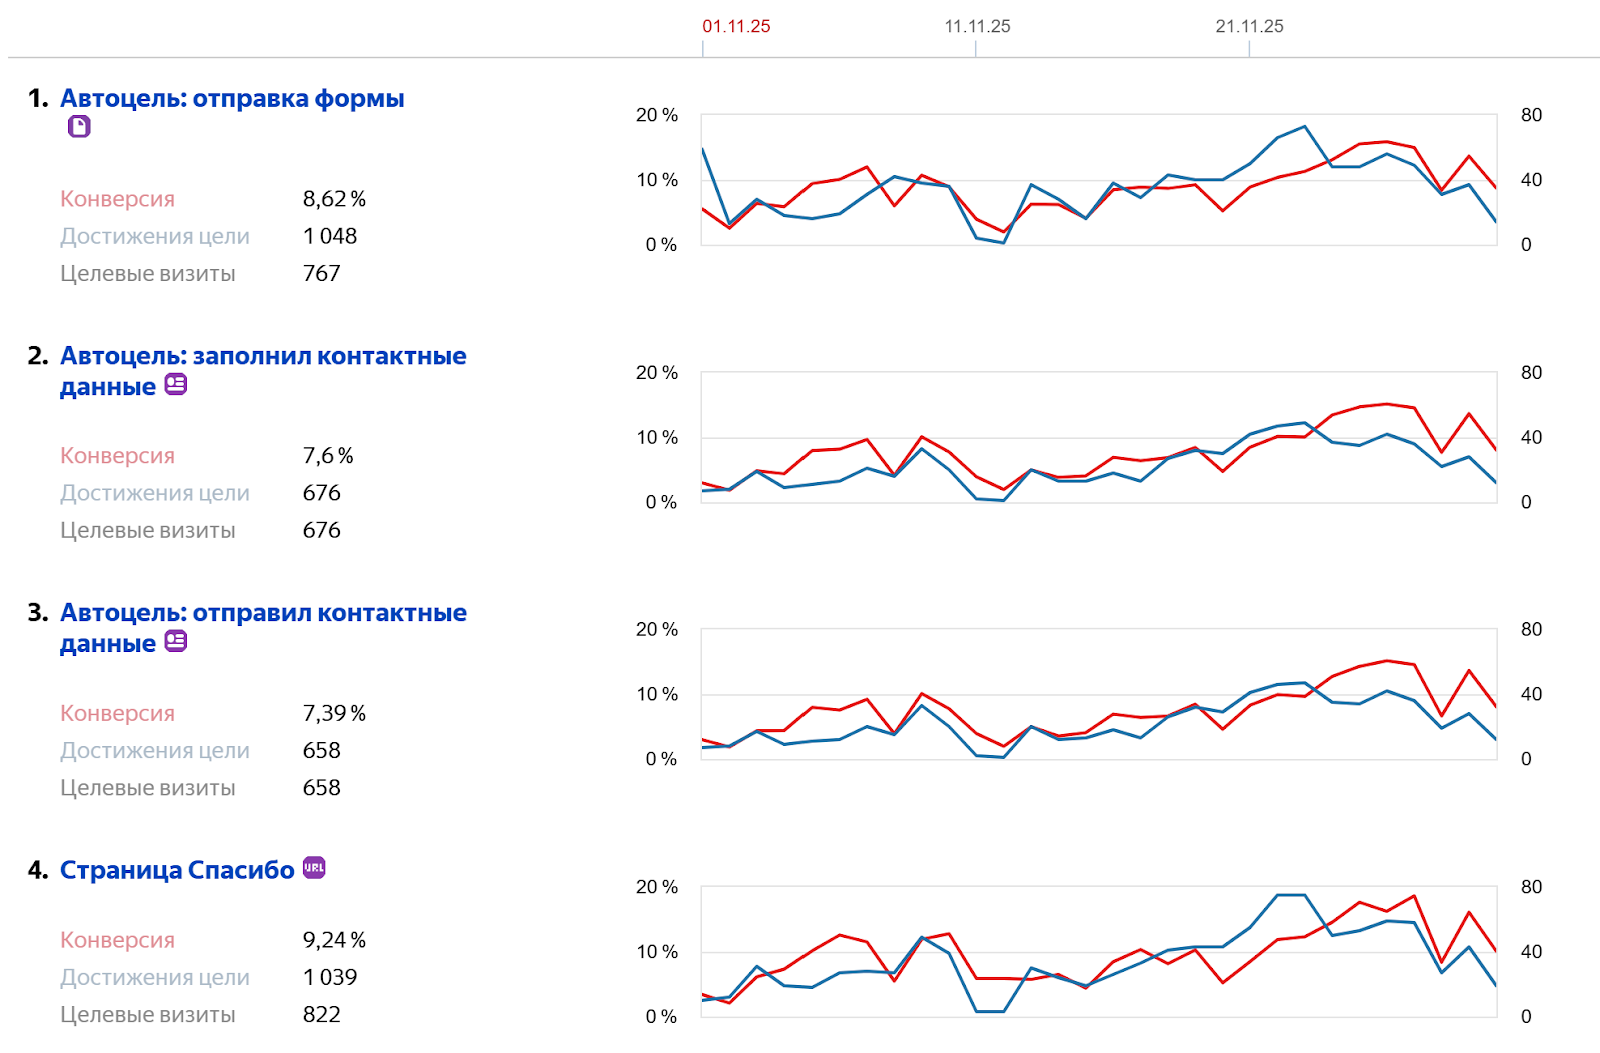Image resolution: width=1600 pixels, height=1053 pixels.
Task: Click the form icon under "Автоцель: отправка формы"
Action: (x=79, y=127)
